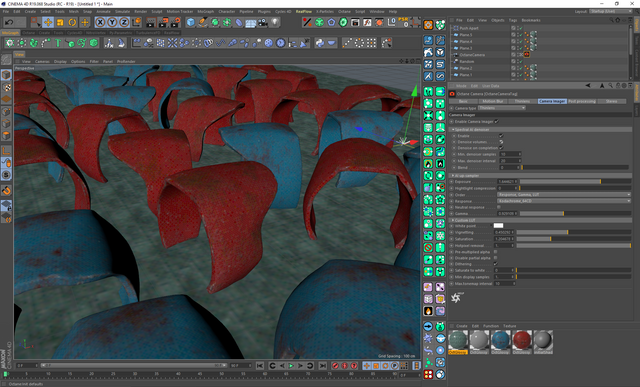
Task: Enable the Neutral response checkbox
Action: tap(499, 207)
